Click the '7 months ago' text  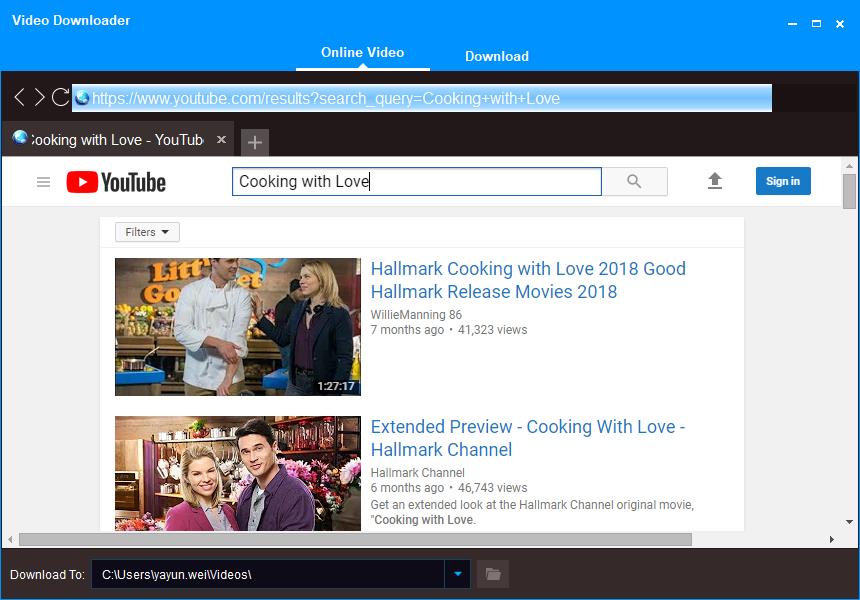pos(407,330)
